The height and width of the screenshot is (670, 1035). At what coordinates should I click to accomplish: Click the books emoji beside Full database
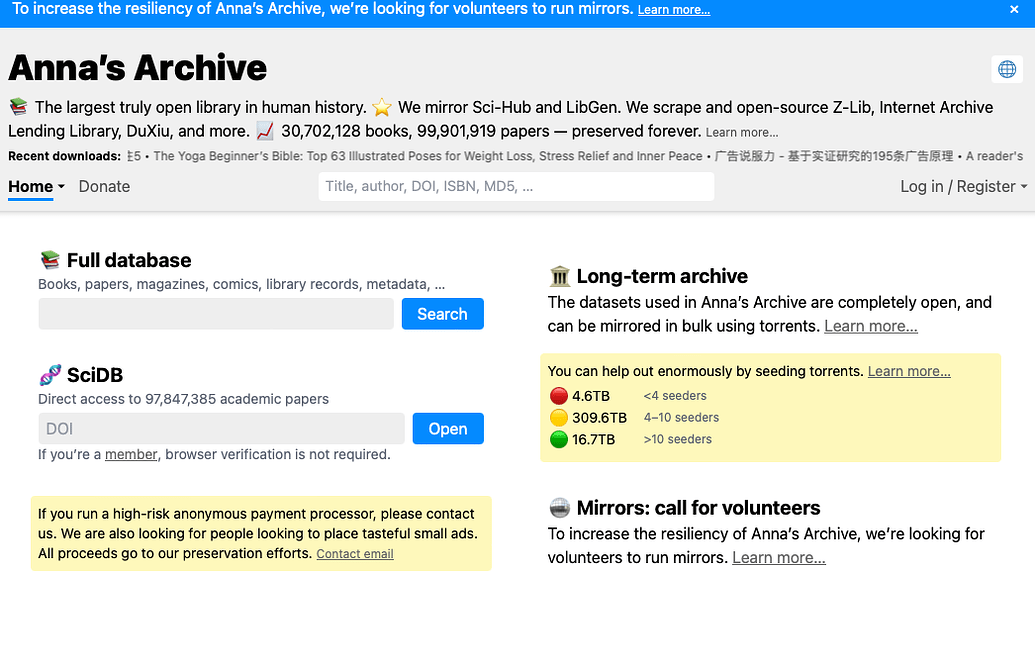coord(50,261)
